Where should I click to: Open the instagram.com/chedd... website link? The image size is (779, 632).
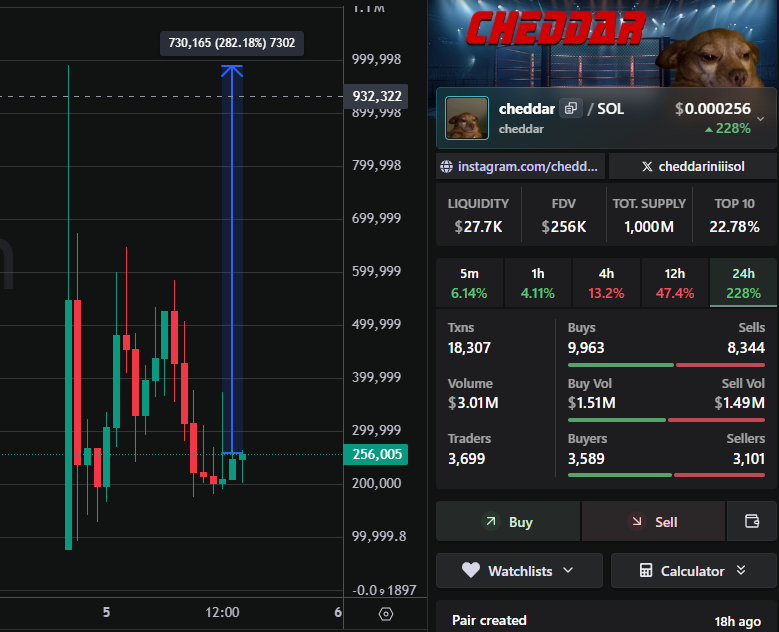pyautogui.click(x=520, y=166)
